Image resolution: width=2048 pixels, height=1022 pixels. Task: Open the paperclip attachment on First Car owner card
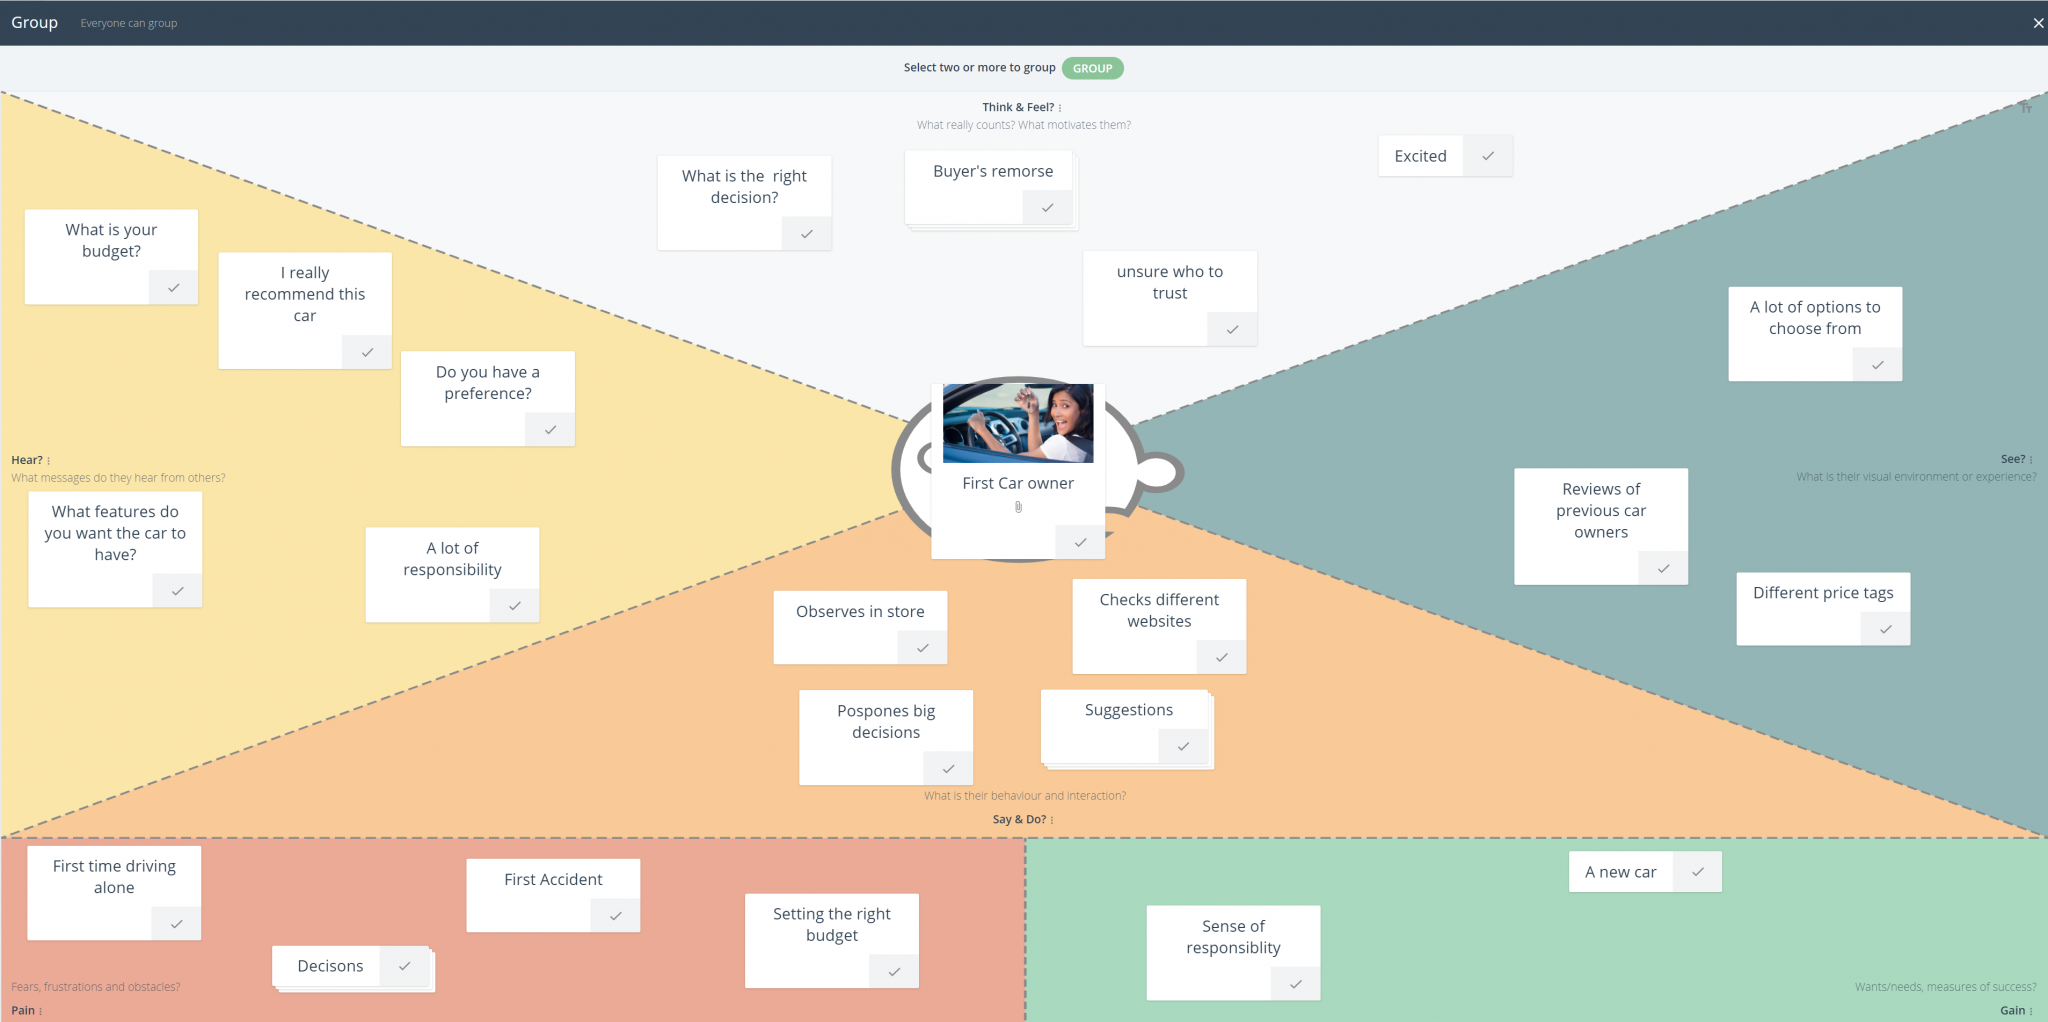pyautogui.click(x=1017, y=507)
